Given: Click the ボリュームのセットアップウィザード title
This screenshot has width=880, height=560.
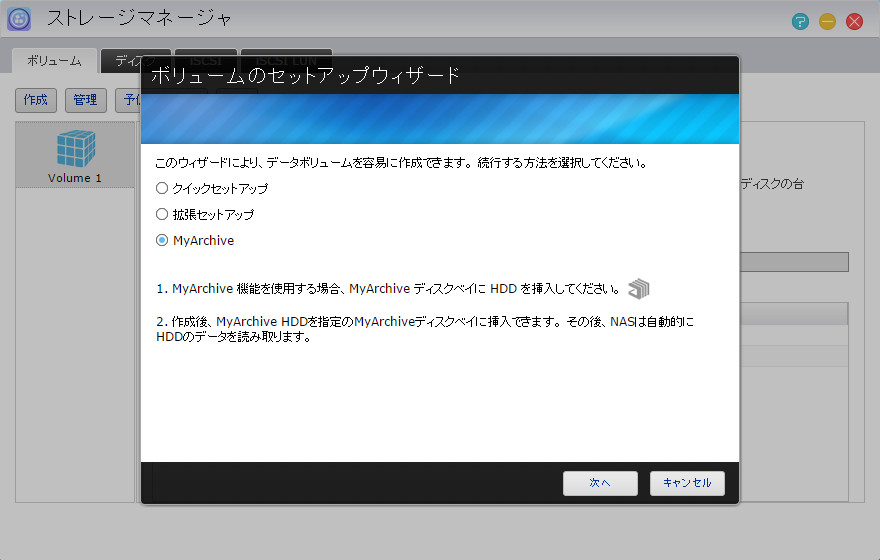Looking at the screenshot, I should (x=305, y=75).
